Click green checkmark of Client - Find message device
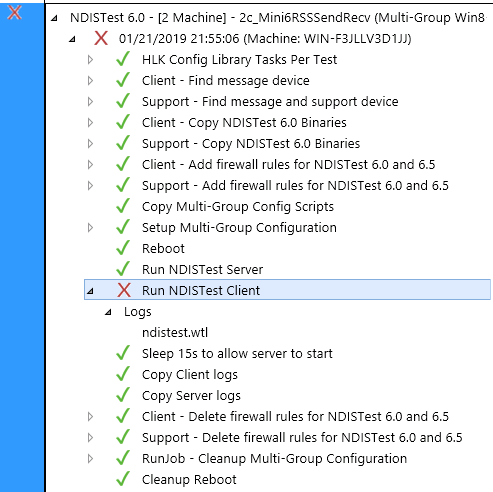 [x=123, y=80]
